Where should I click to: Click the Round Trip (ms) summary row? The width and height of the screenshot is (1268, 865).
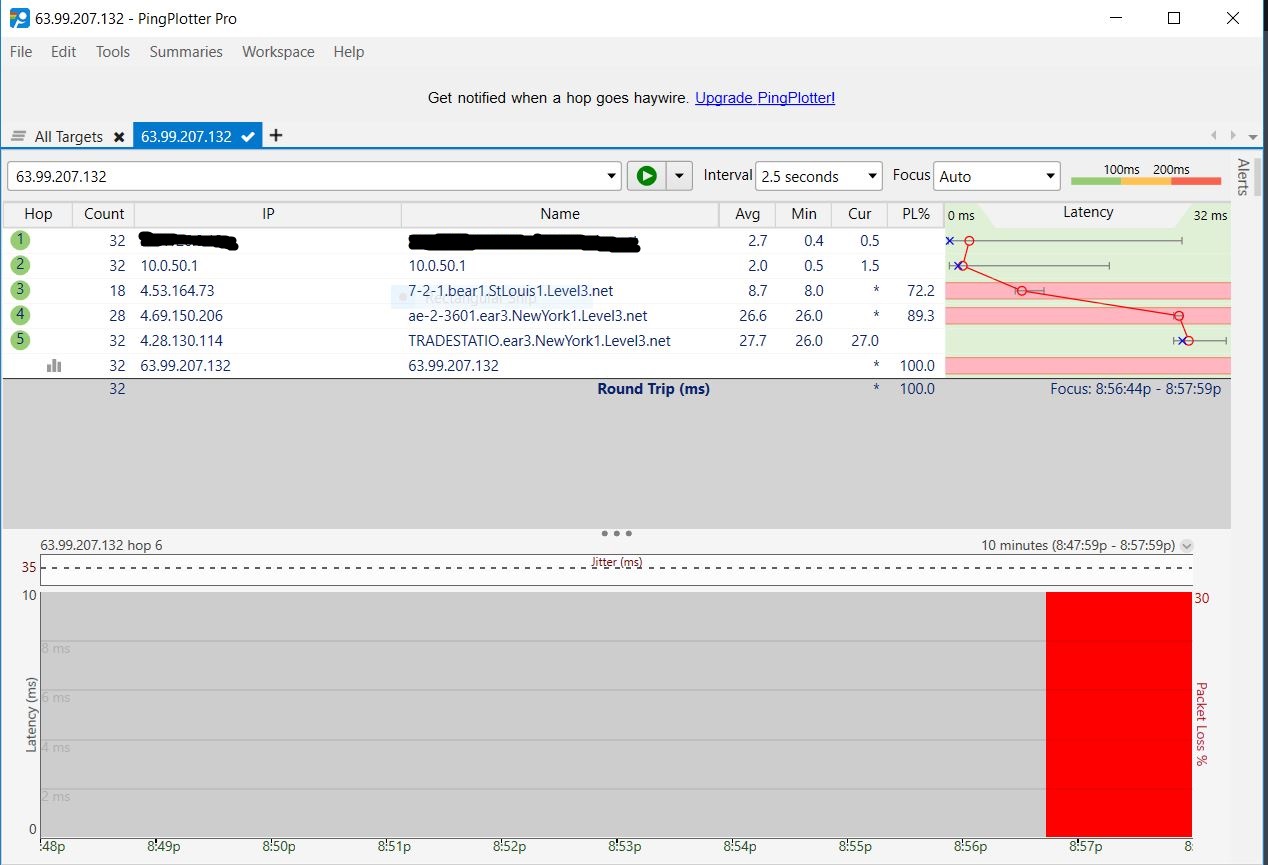617,389
